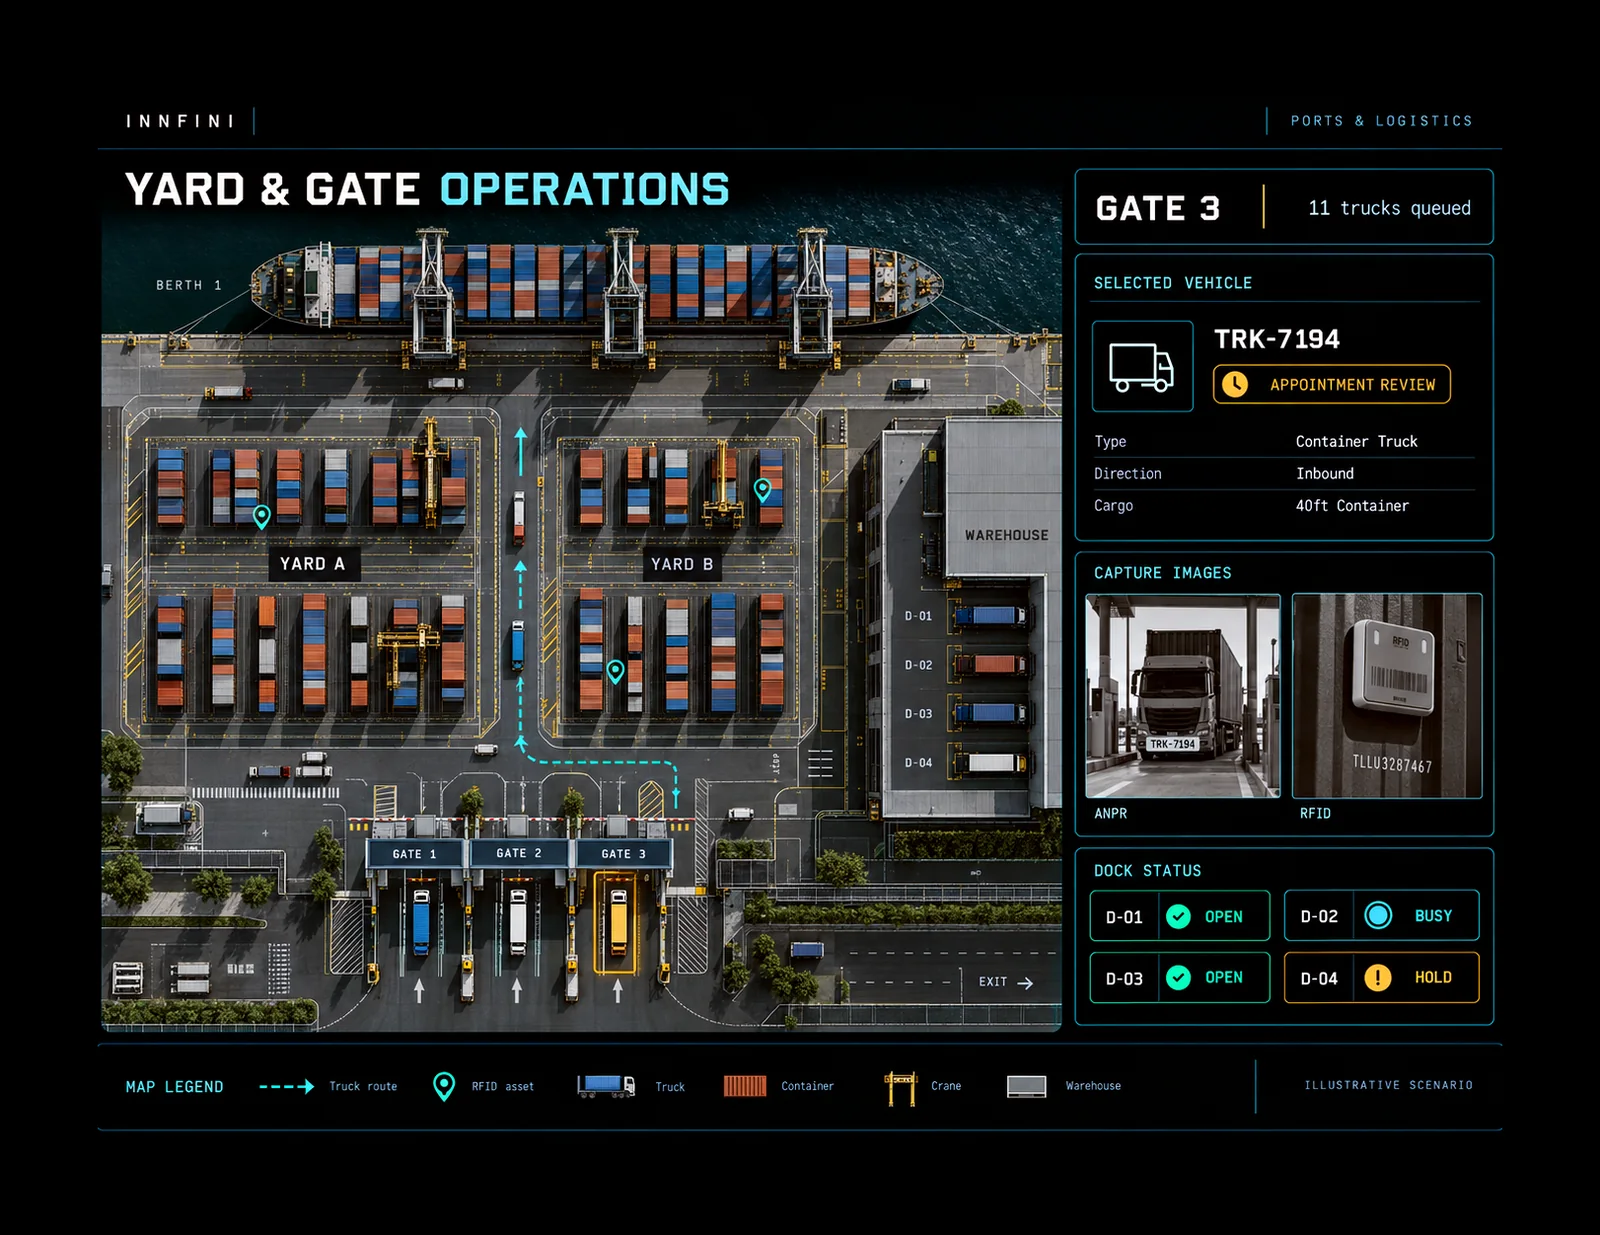Click the Crane icon in map legend
1600x1235 pixels.
(900, 1087)
